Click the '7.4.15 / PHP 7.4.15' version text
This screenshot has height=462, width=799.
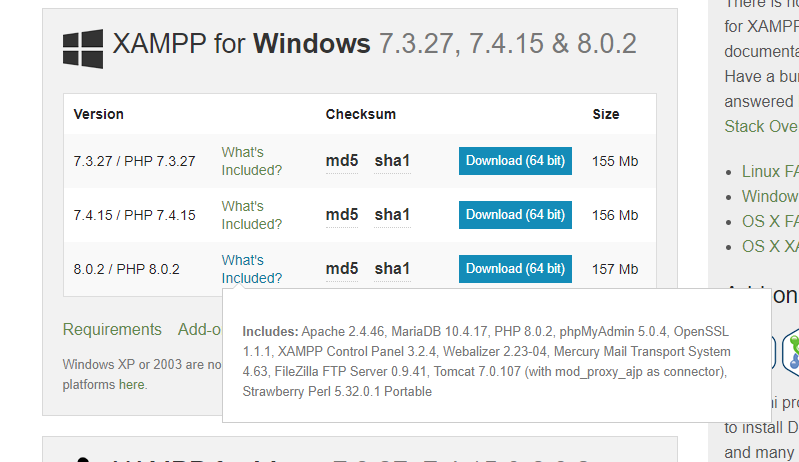tap(135, 215)
